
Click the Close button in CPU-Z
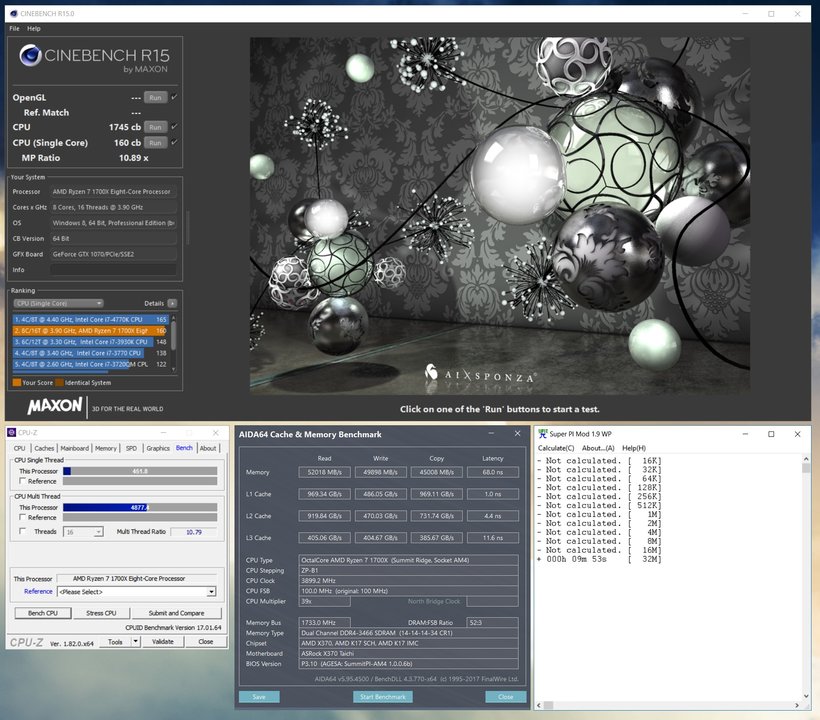point(206,642)
